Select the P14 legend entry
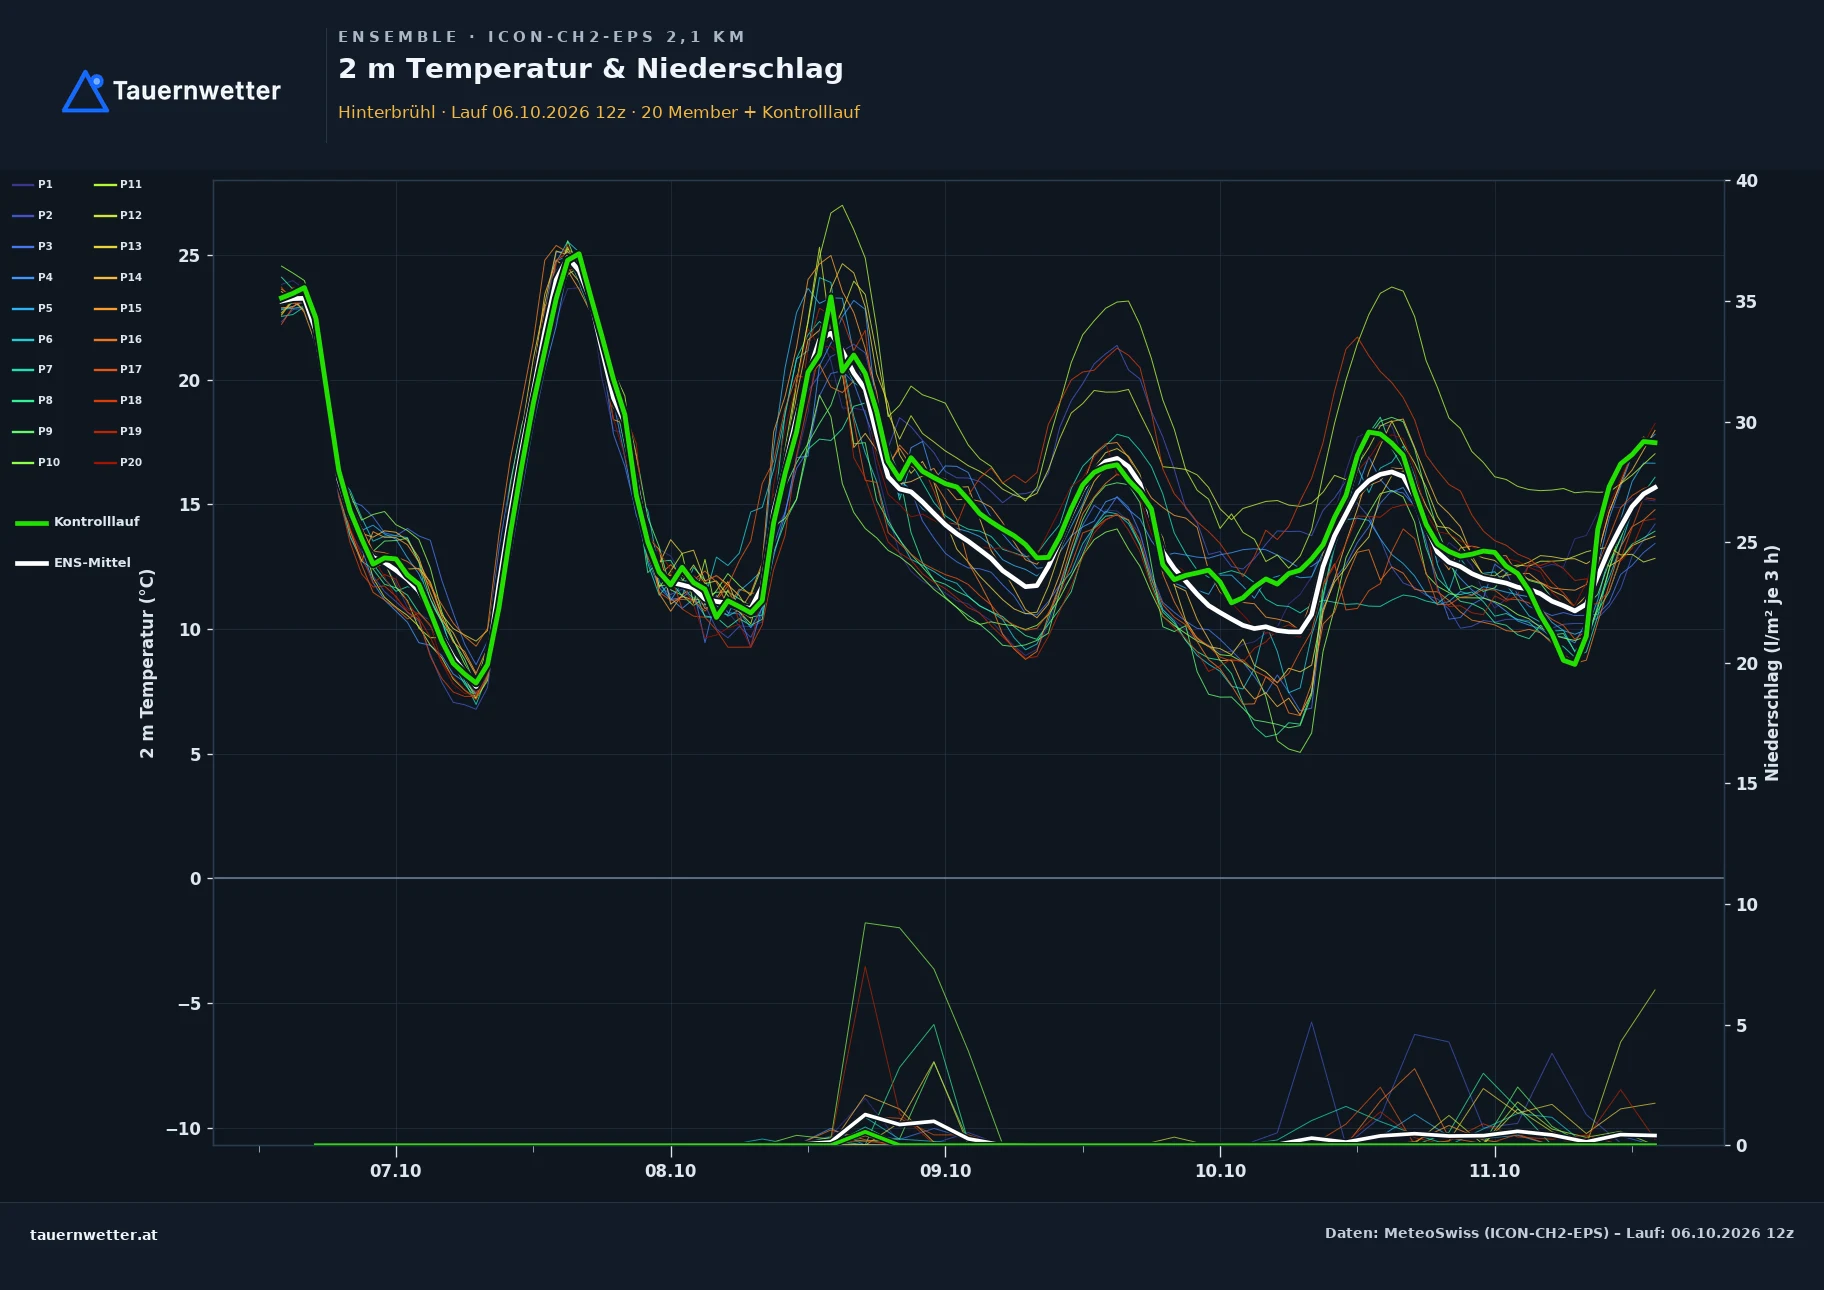1824x1290 pixels. coord(118,277)
